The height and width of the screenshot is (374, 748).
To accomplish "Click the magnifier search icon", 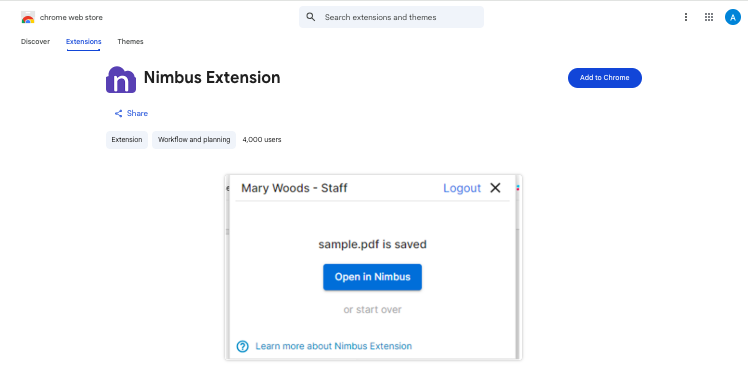I will pyautogui.click(x=311, y=17).
